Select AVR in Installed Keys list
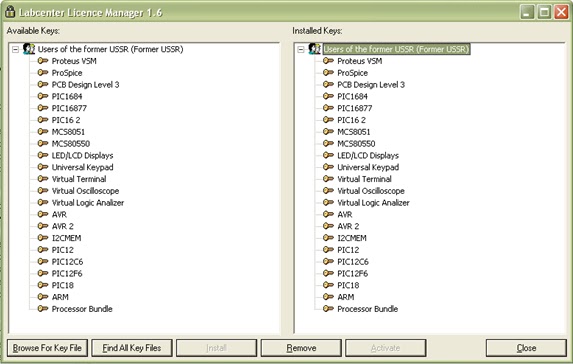The image size is (573, 364). (x=345, y=215)
